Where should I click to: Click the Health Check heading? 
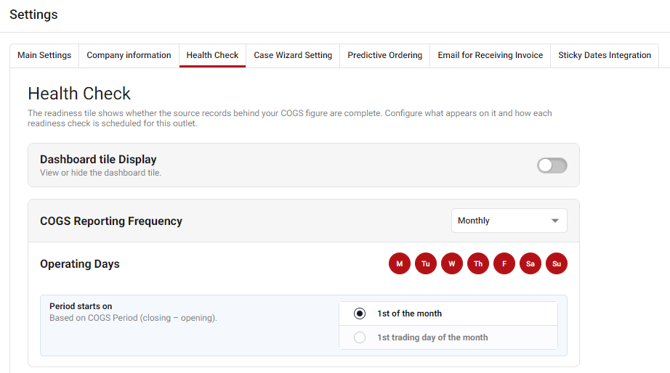point(79,94)
